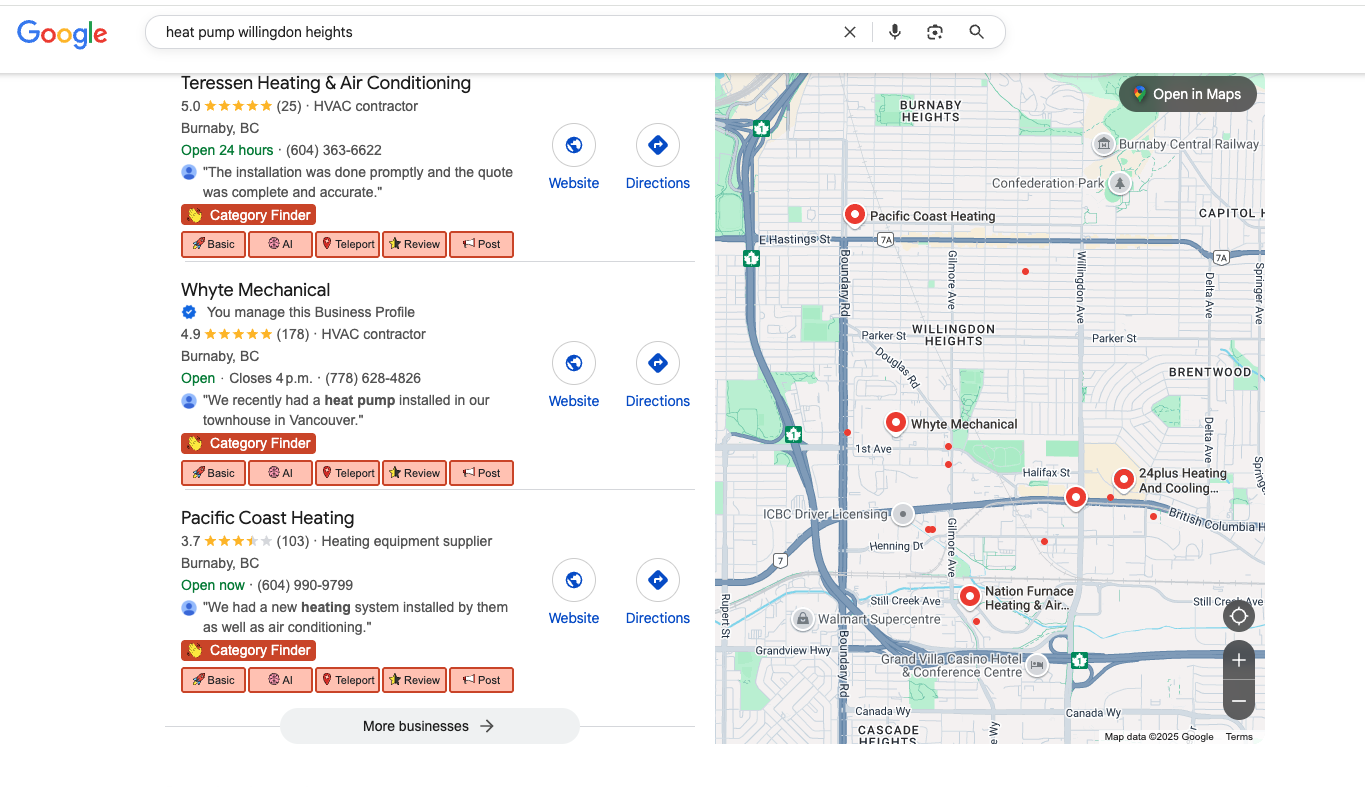This screenshot has width=1365, height=787.
Task: Click ICBC Driver Licensing map marker
Action: (x=903, y=514)
